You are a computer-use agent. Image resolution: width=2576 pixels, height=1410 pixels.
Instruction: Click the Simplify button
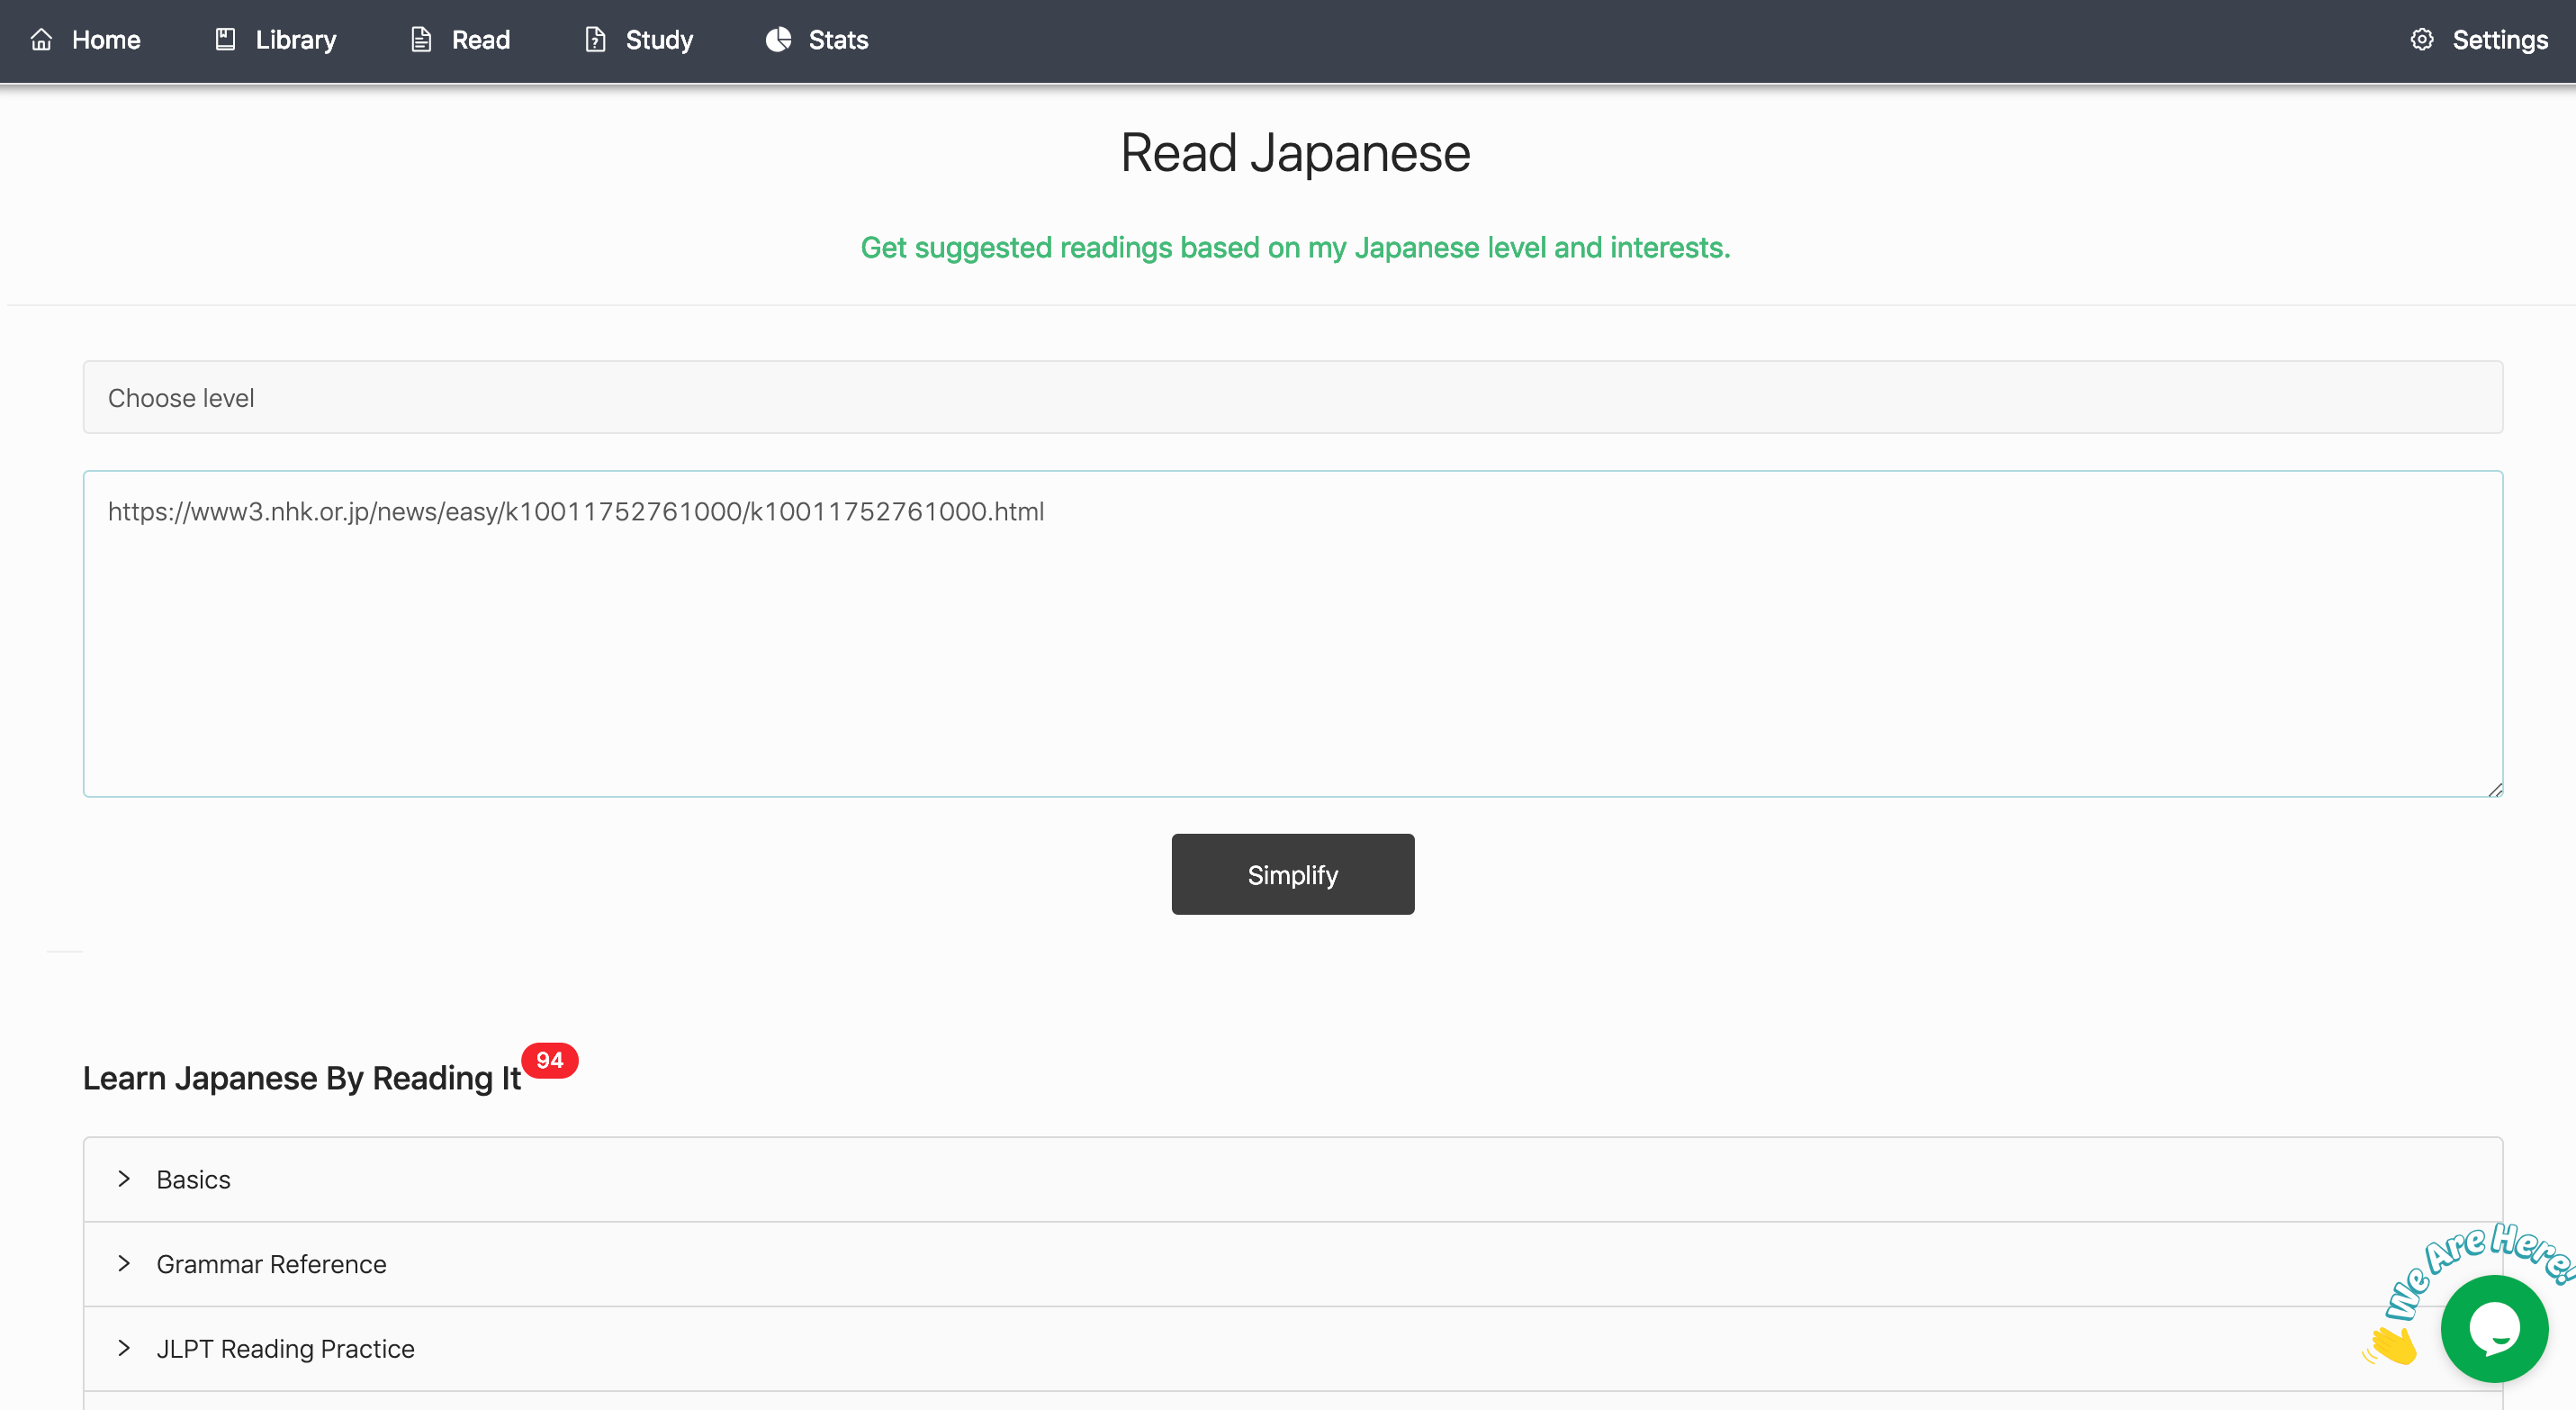tap(1292, 874)
